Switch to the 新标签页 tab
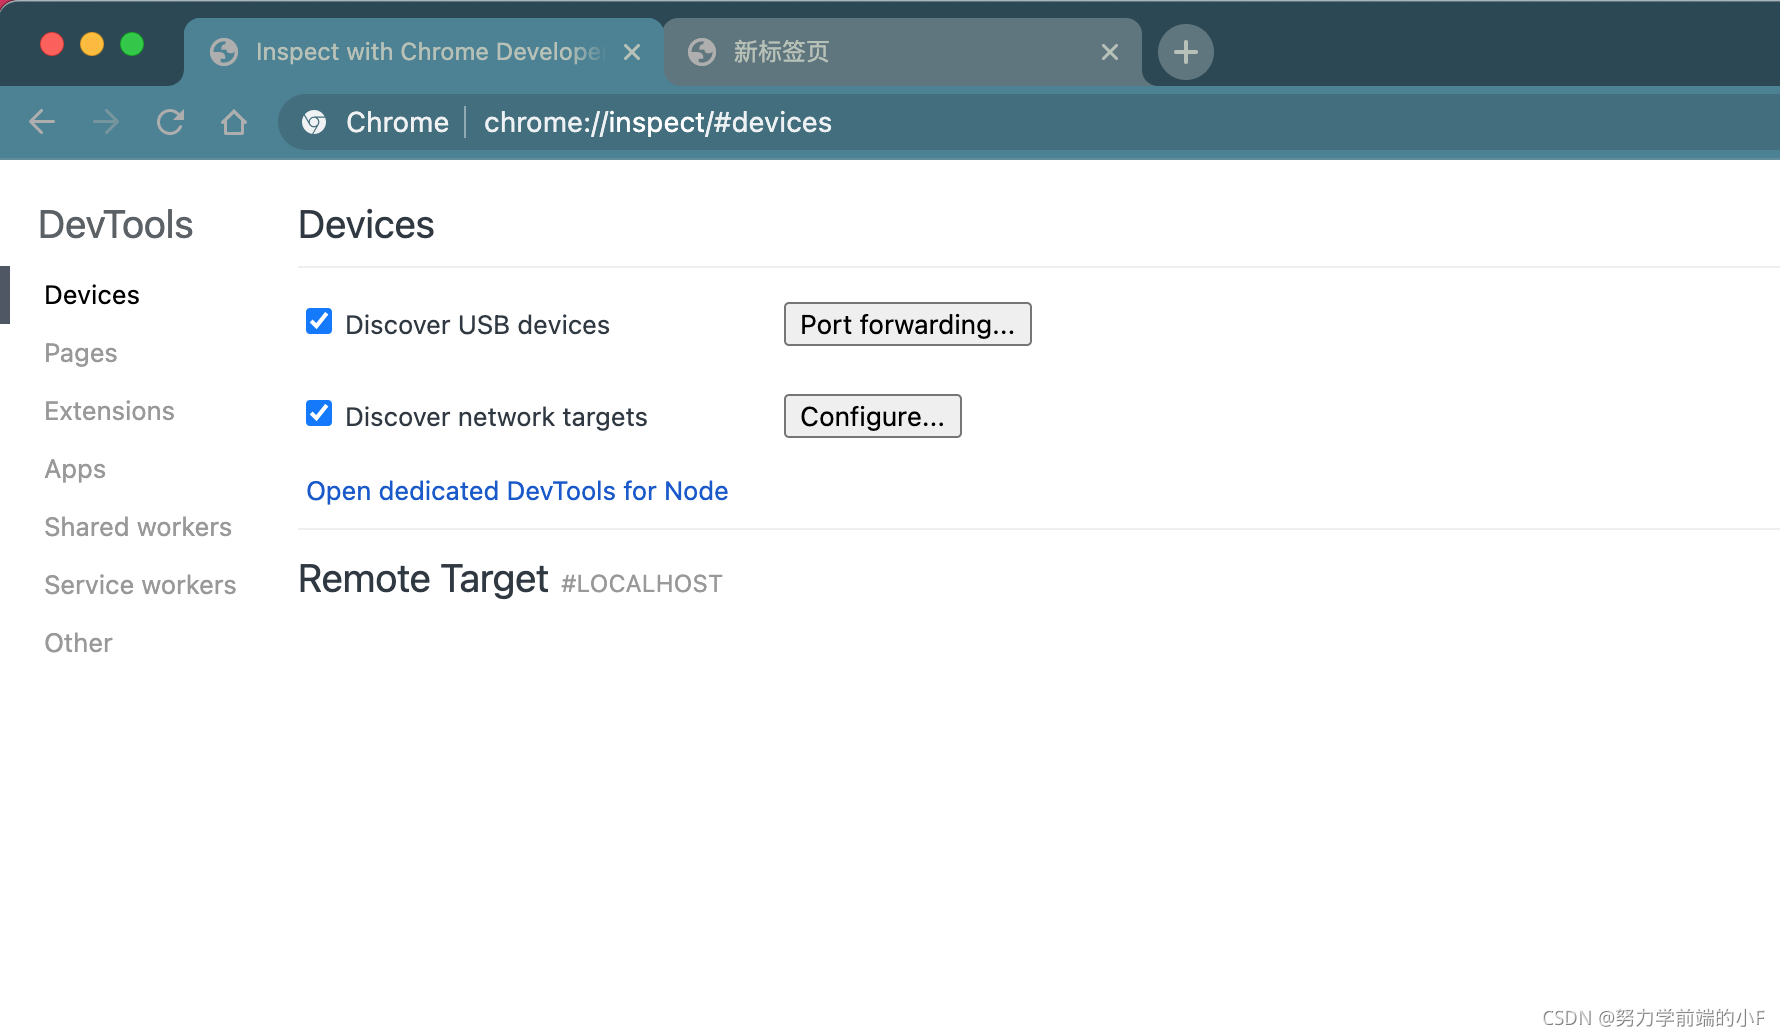 click(902, 52)
